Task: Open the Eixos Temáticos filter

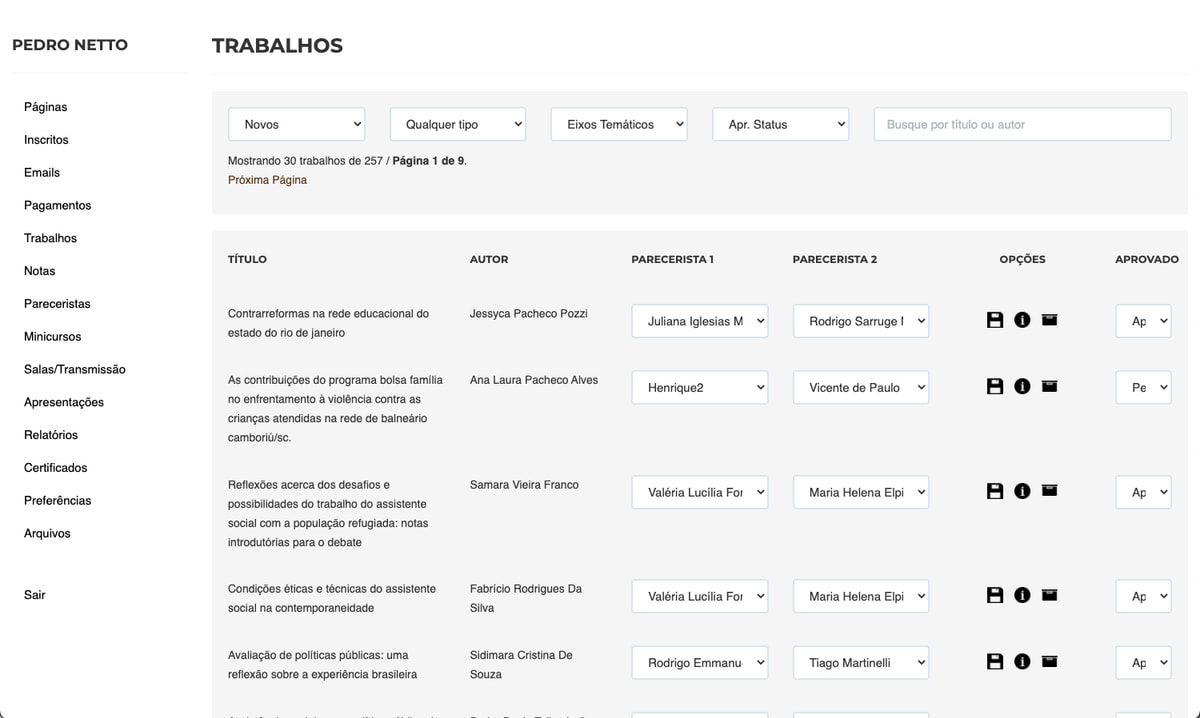Action: click(619, 124)
